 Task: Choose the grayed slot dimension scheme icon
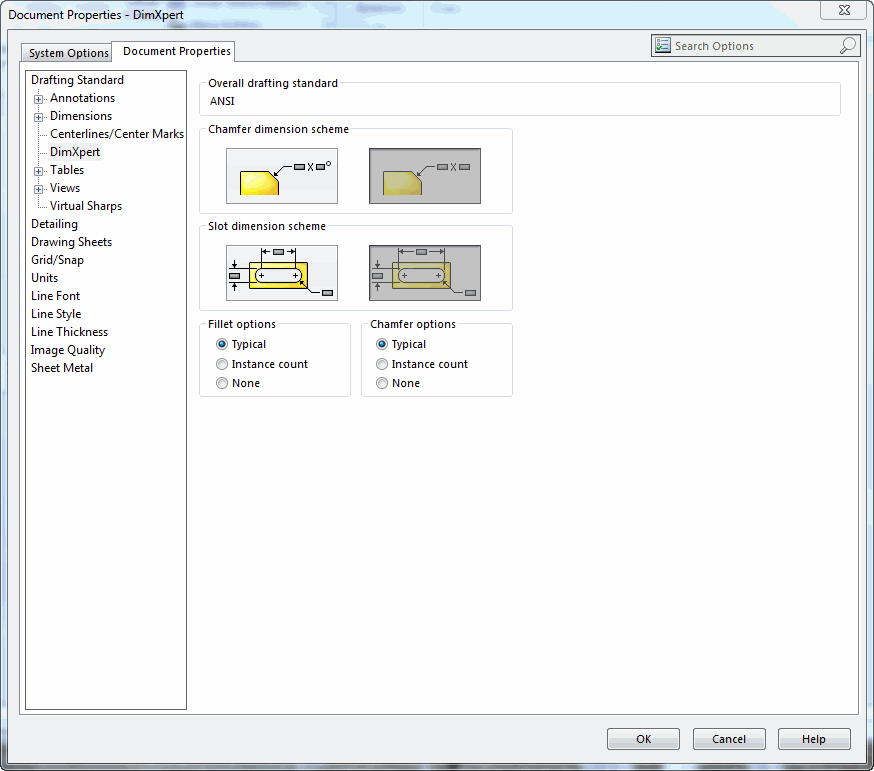coord(425,273)
